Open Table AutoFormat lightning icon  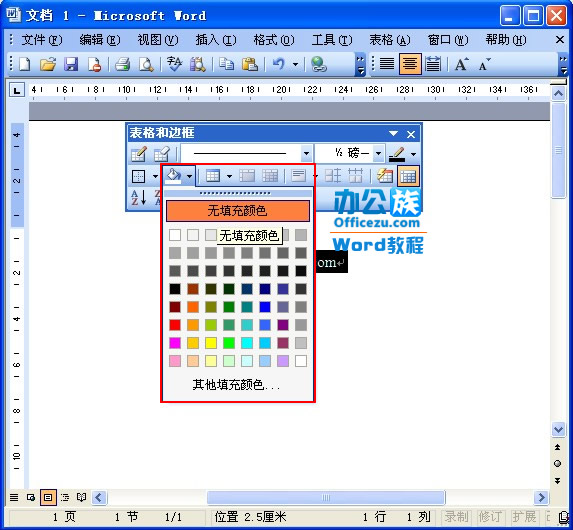[x=384, y=176]
